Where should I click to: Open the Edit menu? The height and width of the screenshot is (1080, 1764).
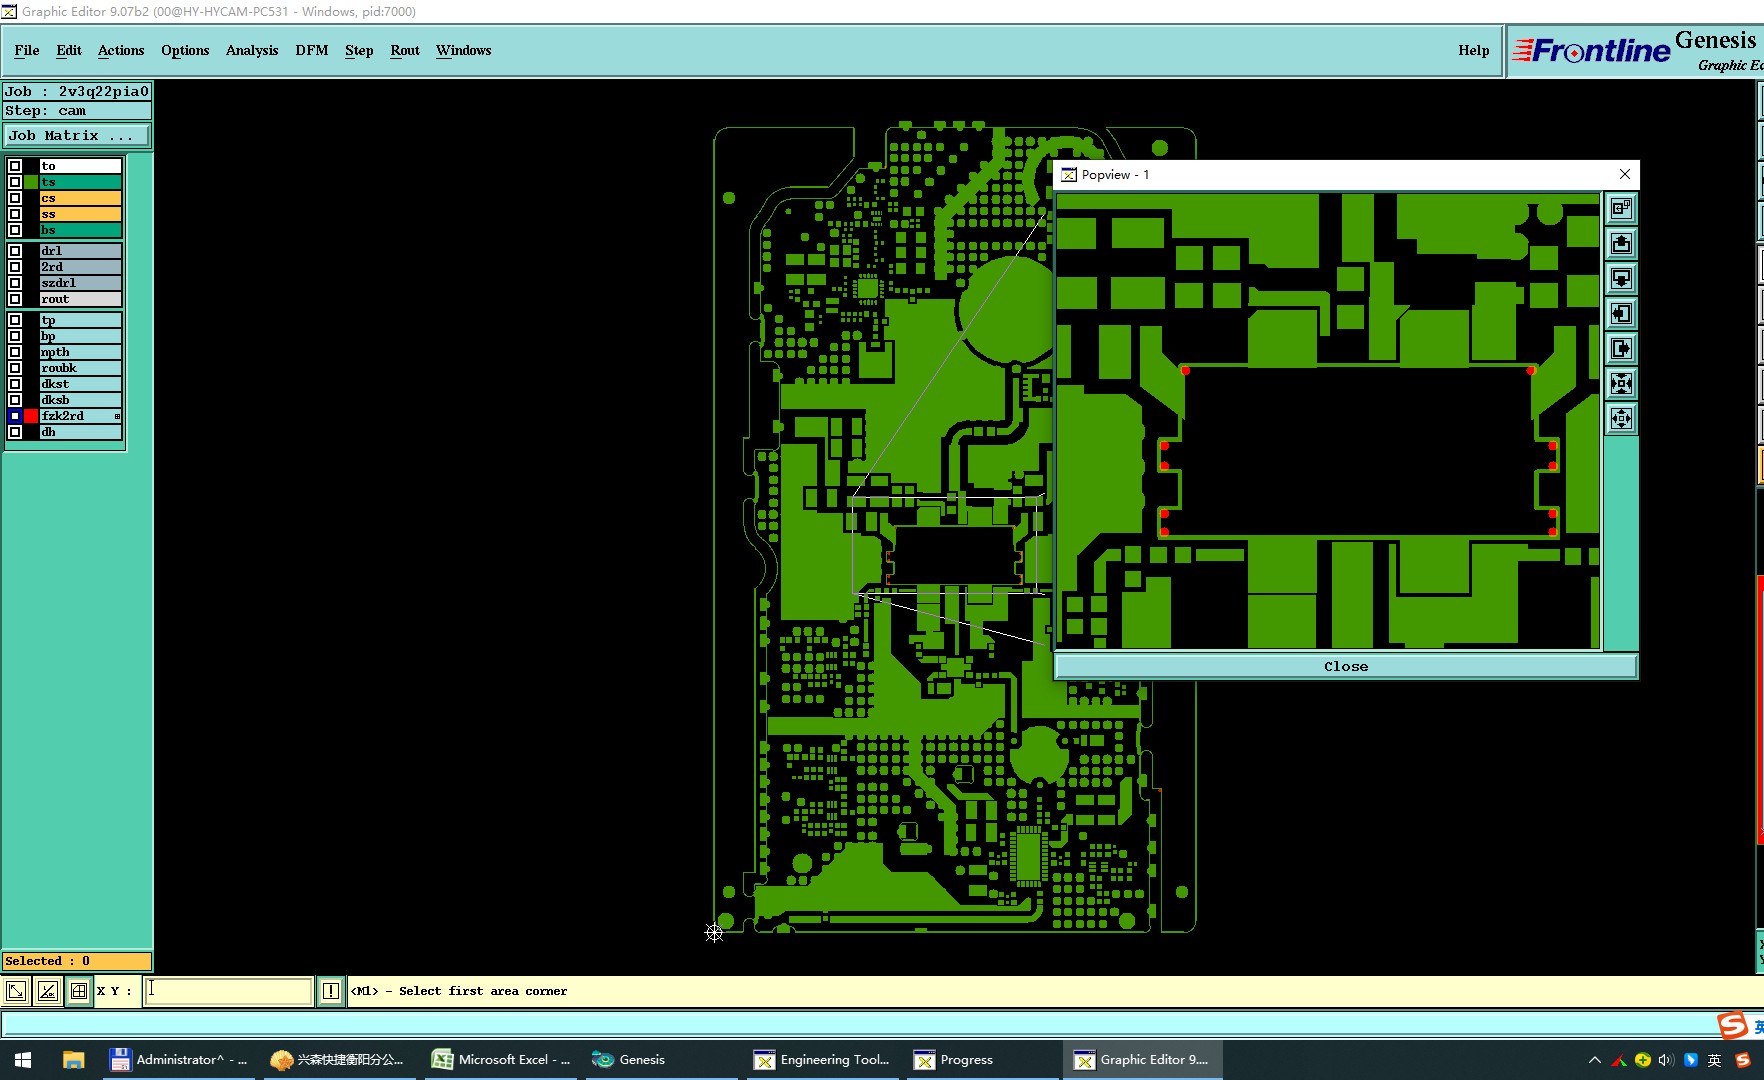pyautogui.click(x=69, y=50)
